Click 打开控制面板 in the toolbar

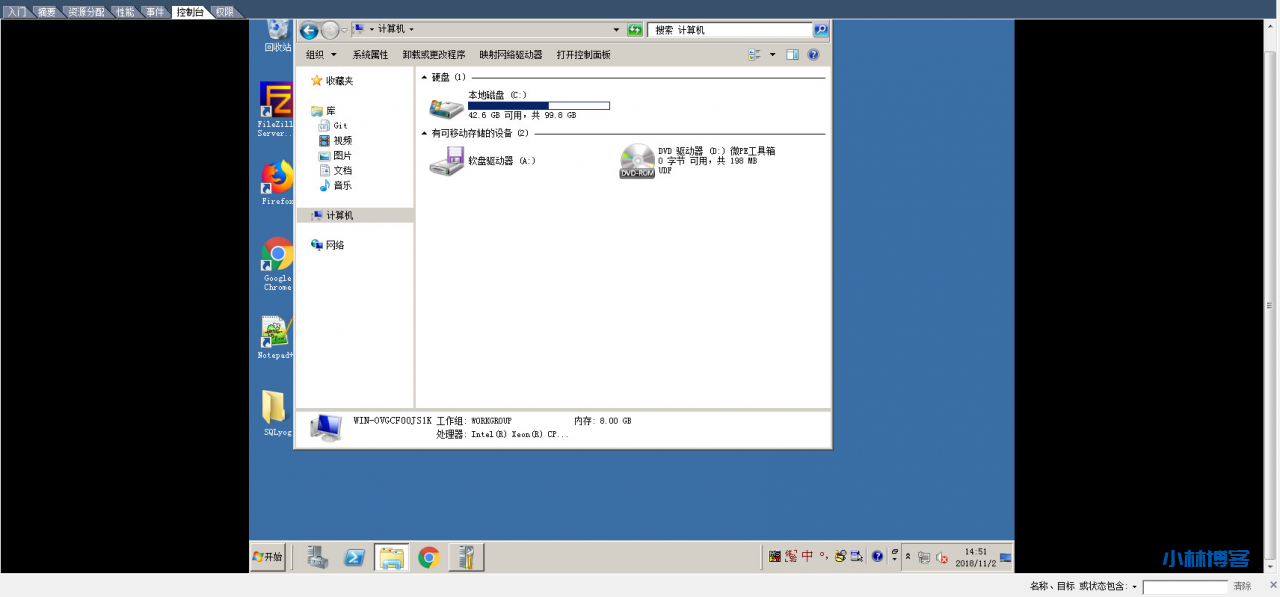coord(583,55)
